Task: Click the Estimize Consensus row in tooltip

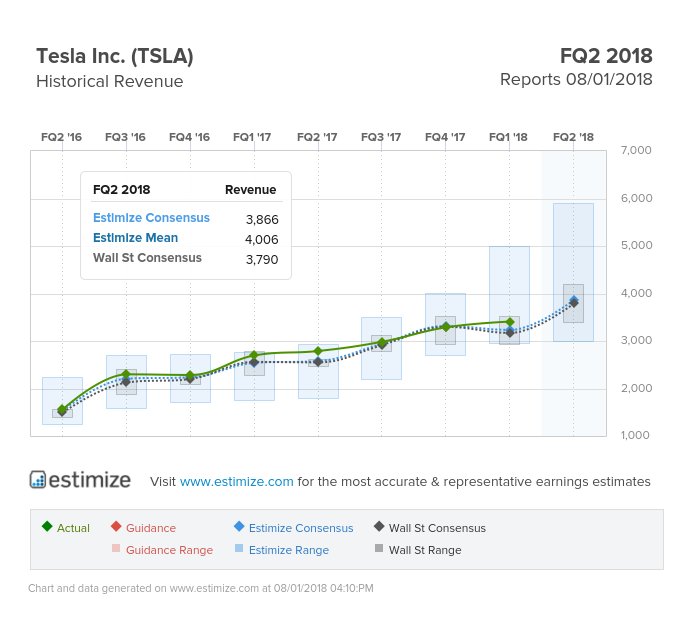Action: 186,218
